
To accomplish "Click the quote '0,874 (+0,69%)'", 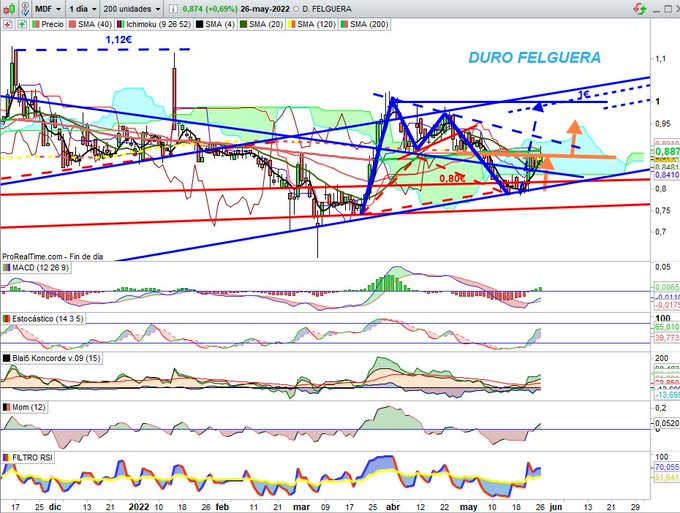I will [x=210, y=9].
